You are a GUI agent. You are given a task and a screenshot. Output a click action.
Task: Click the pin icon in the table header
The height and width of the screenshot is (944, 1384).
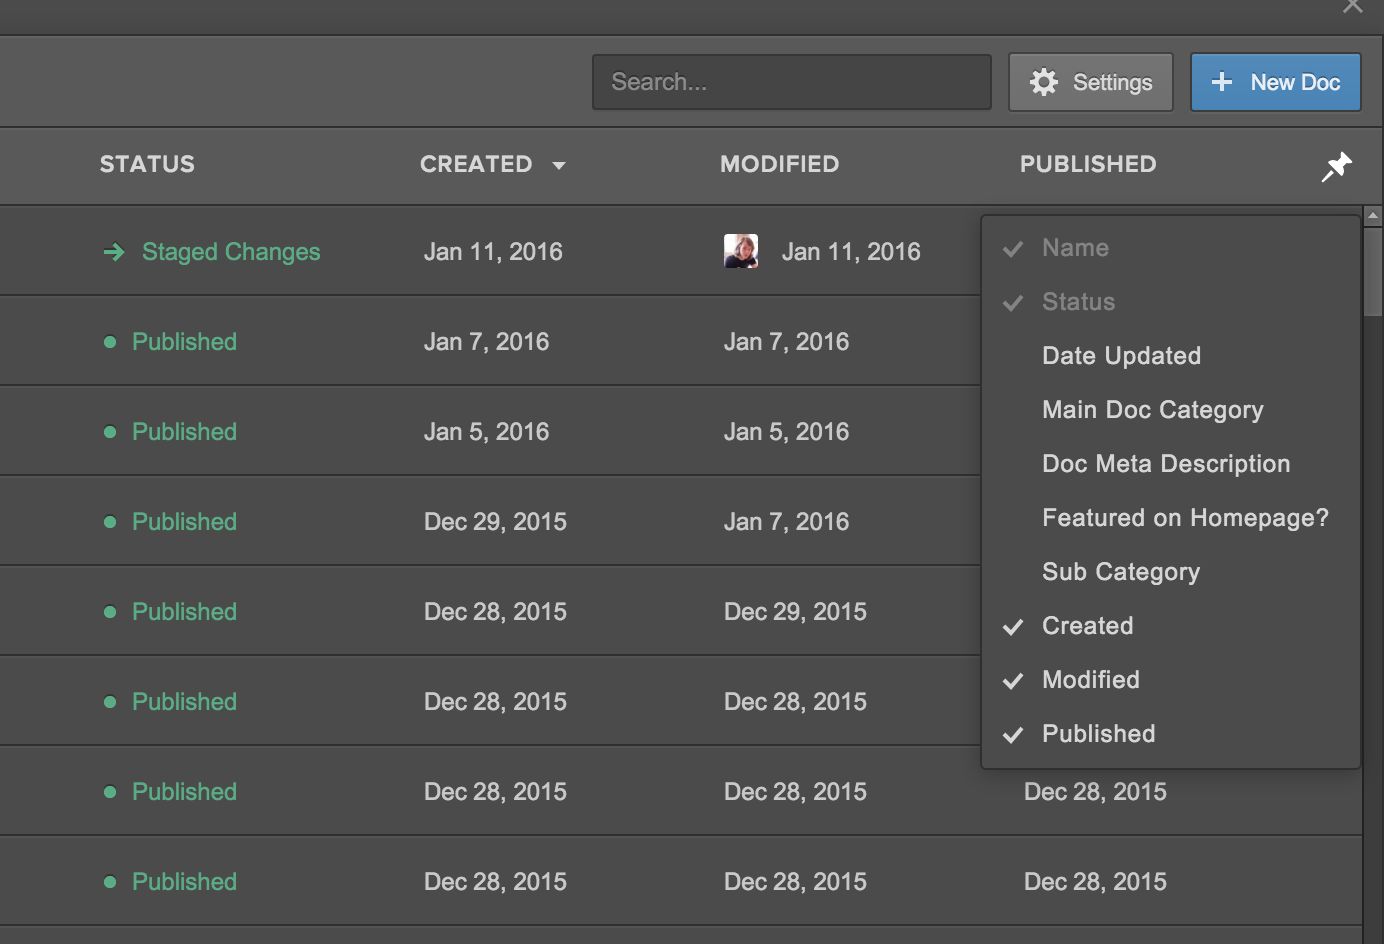[x=1337, y=166]
